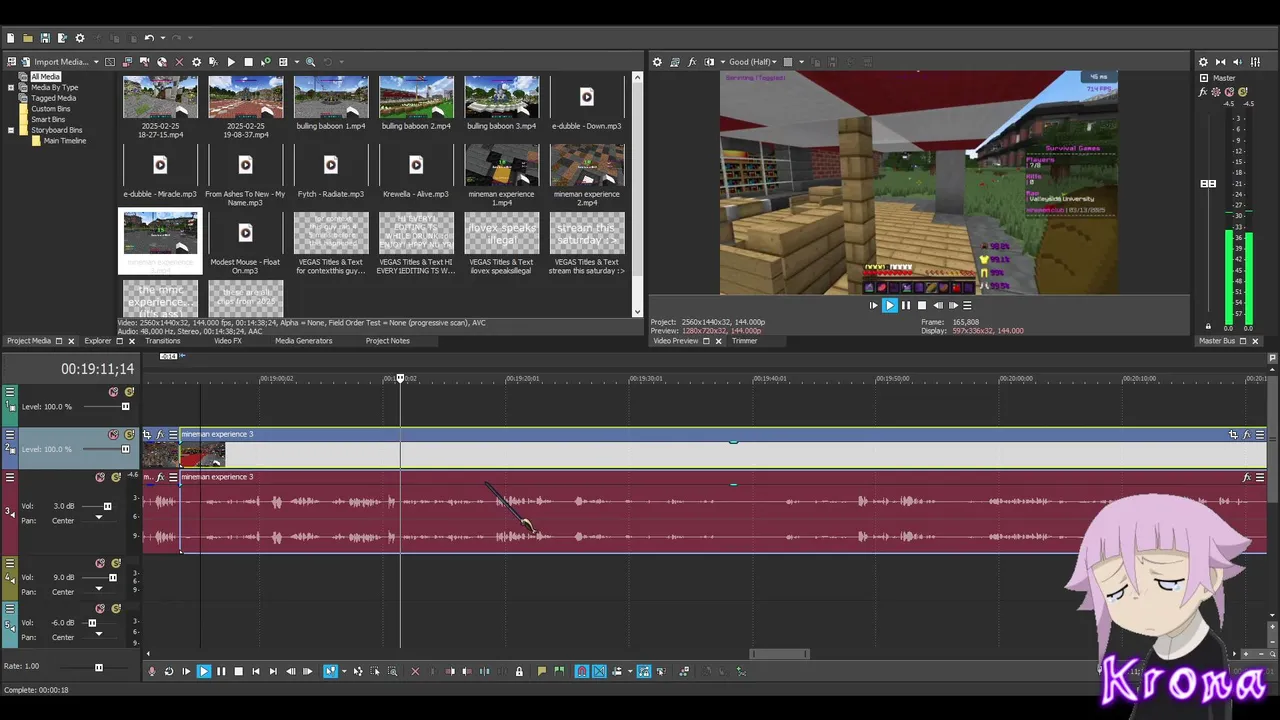Switch to the Video FX tab

tap(228, 341)
